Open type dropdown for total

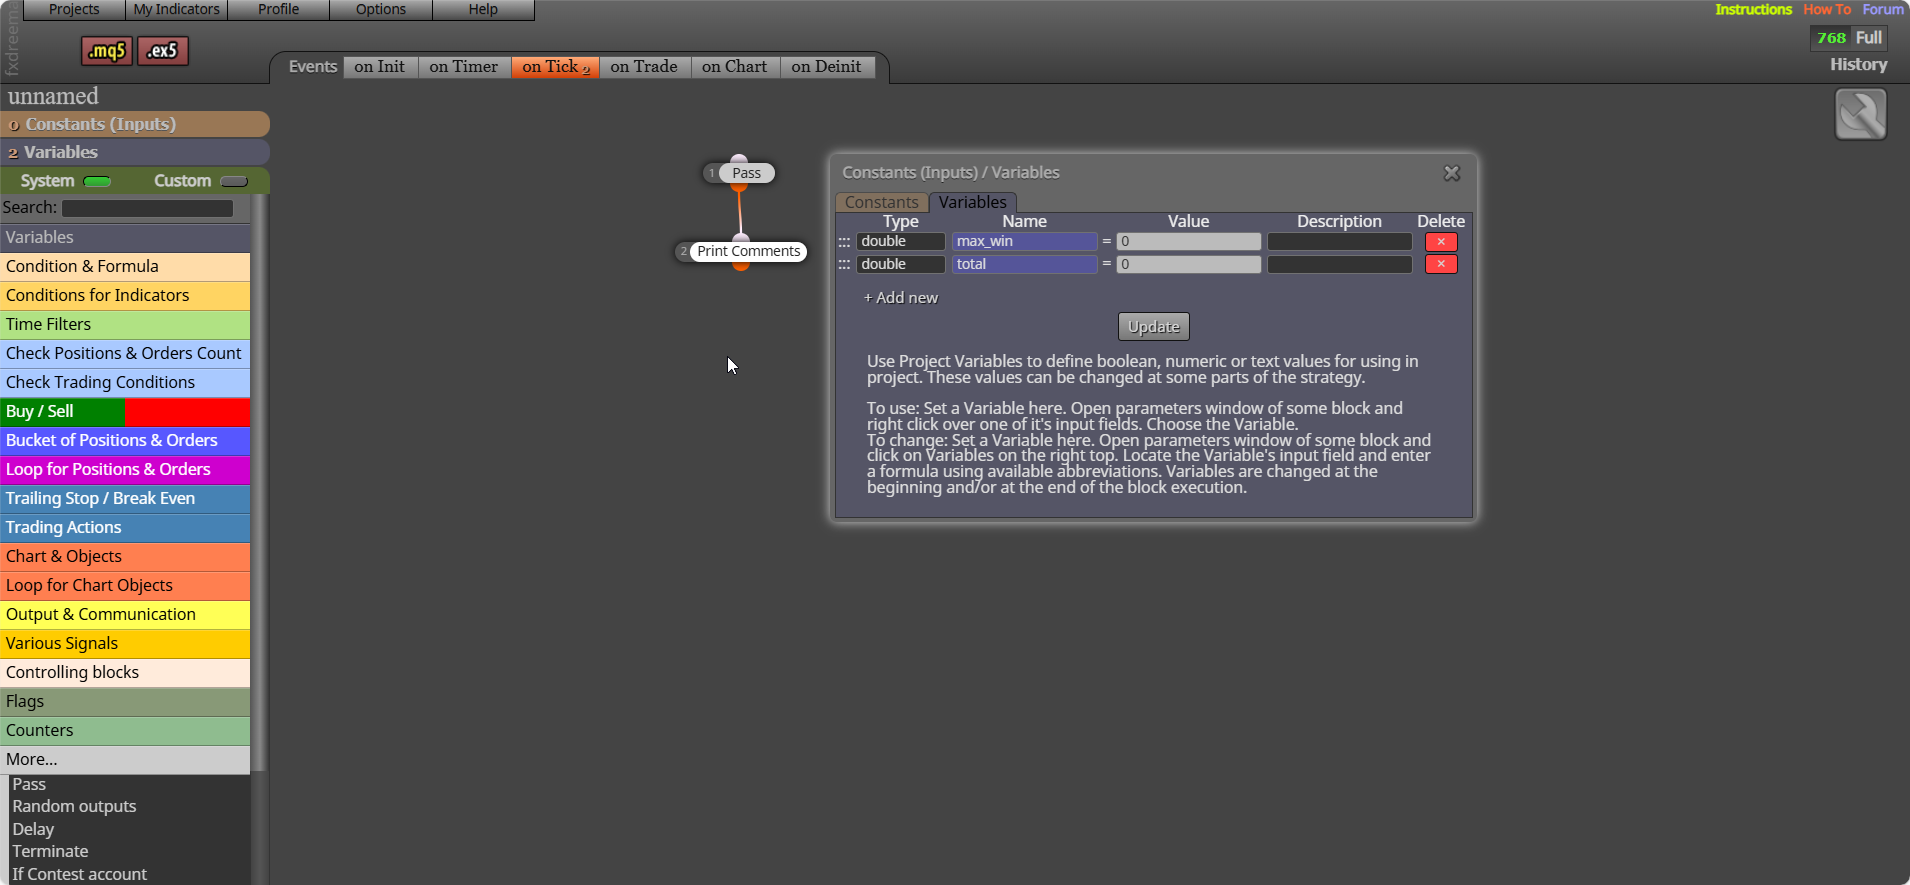pos(900,264)
